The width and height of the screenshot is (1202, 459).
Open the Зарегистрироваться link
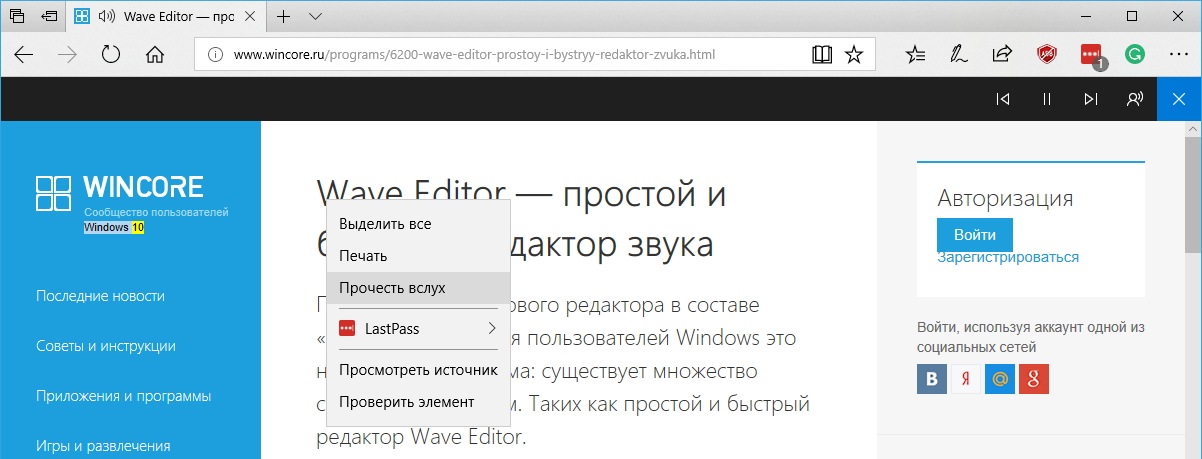pyautogui.click(x=1008, y=257)
